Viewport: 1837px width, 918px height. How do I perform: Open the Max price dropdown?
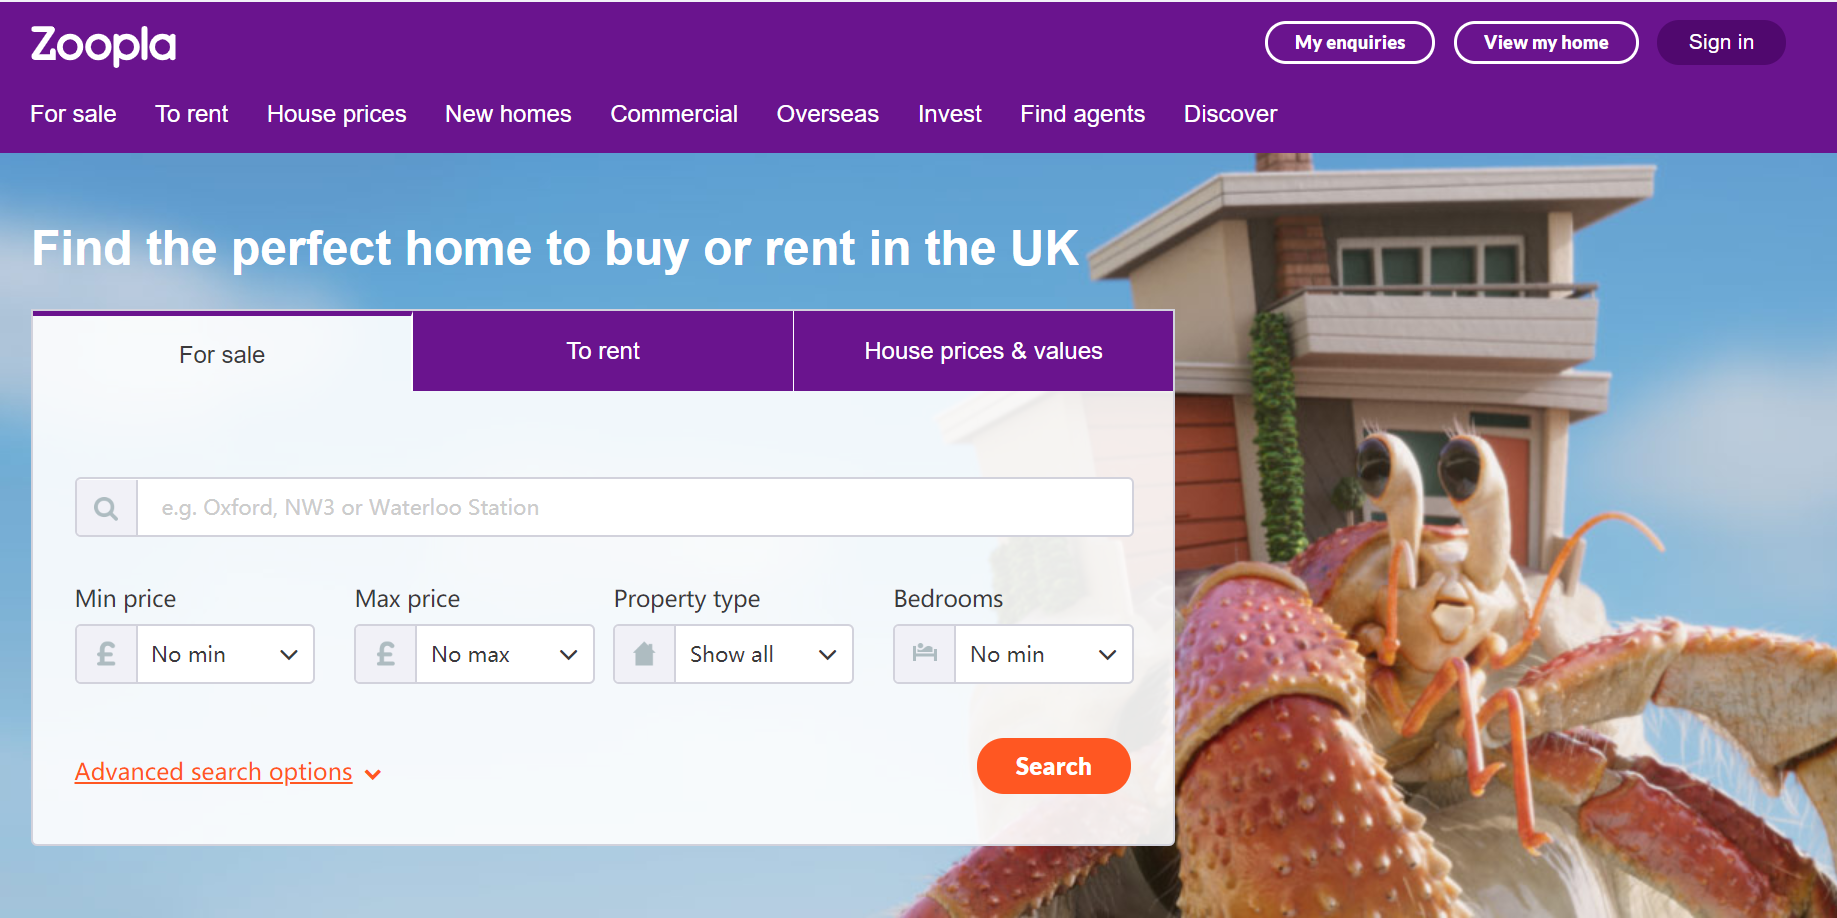[505, 654]
